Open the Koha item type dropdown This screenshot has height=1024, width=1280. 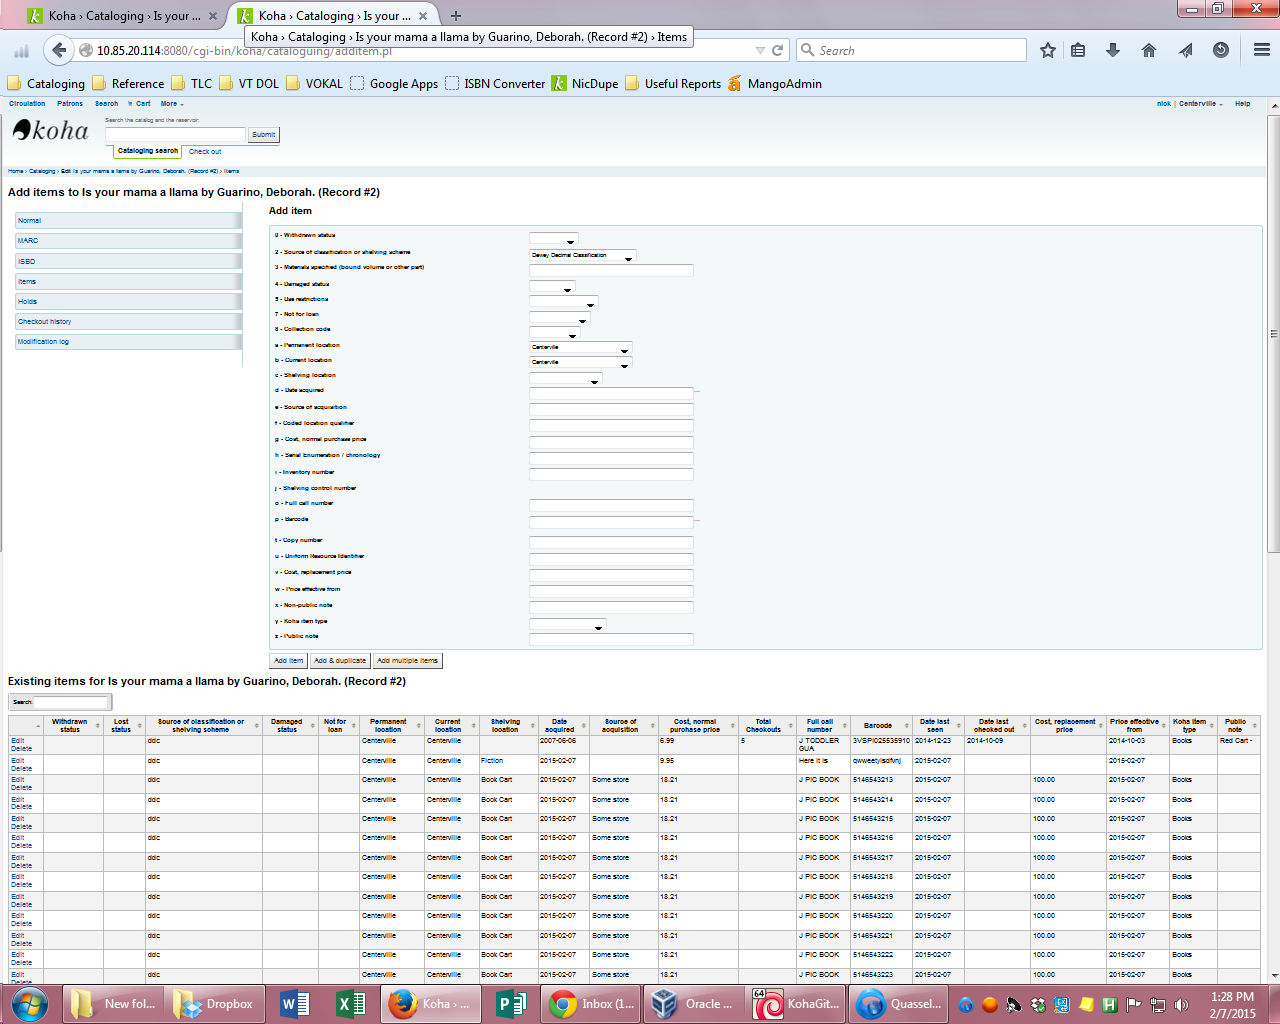pyautogui.click(x=567, y=625)
